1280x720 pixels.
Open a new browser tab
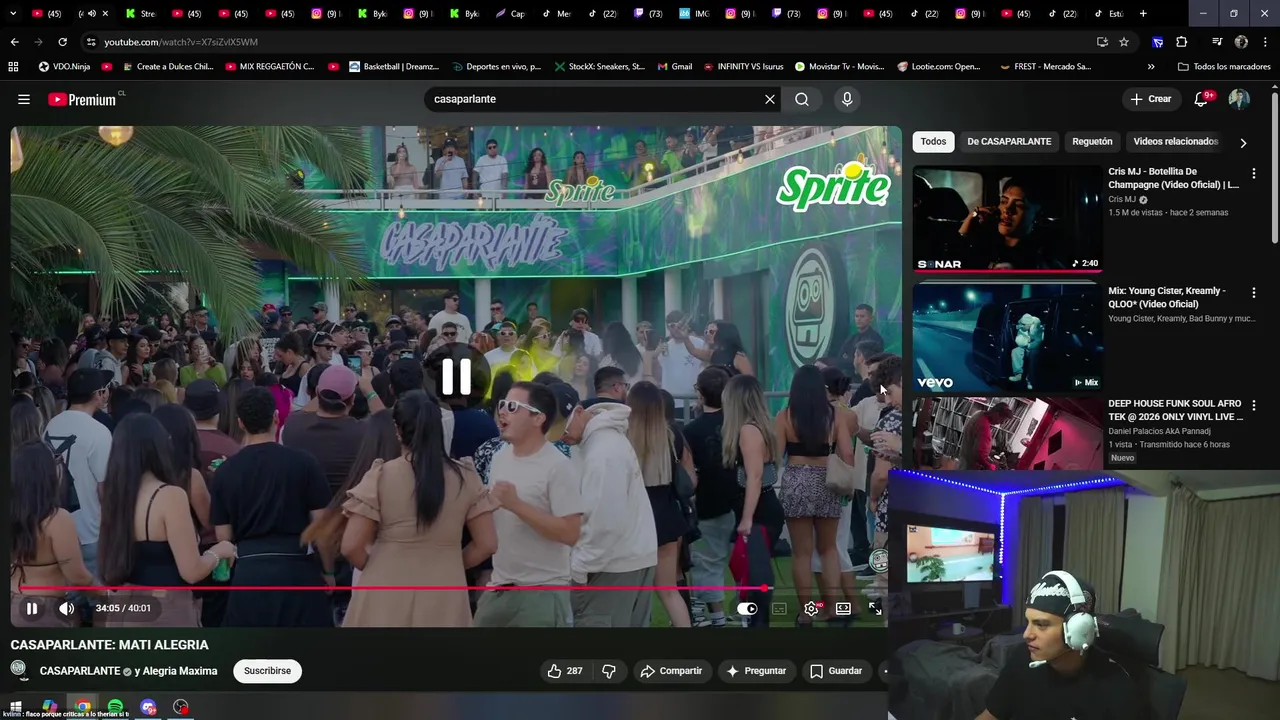click(1143, 14)
